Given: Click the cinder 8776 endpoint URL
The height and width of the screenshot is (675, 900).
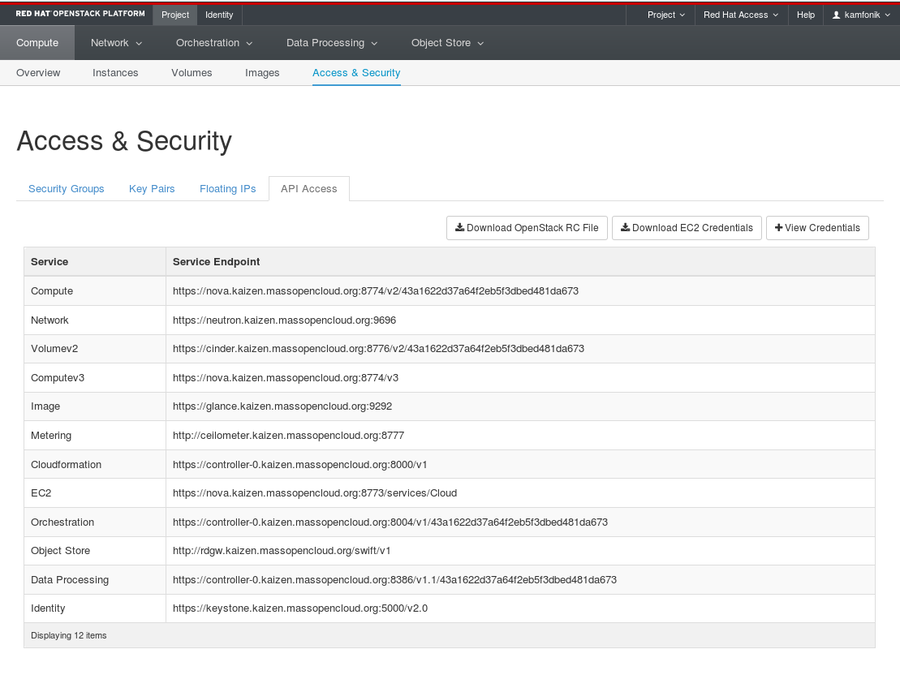Looking at the screenshot, I should (378, 348).
